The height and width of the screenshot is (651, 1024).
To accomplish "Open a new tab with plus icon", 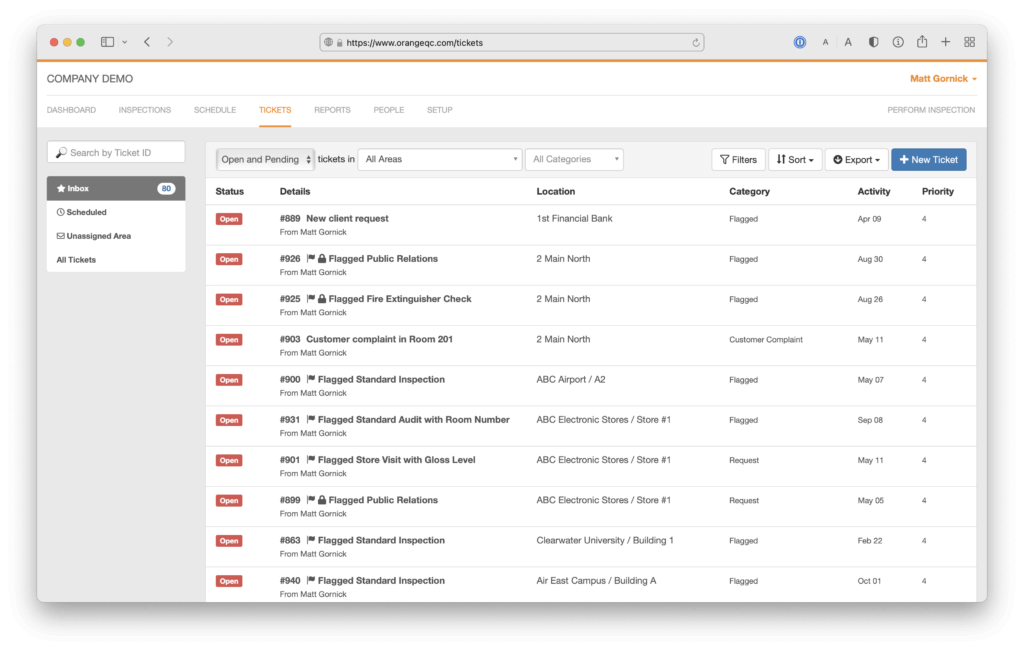I will point(945,42).
